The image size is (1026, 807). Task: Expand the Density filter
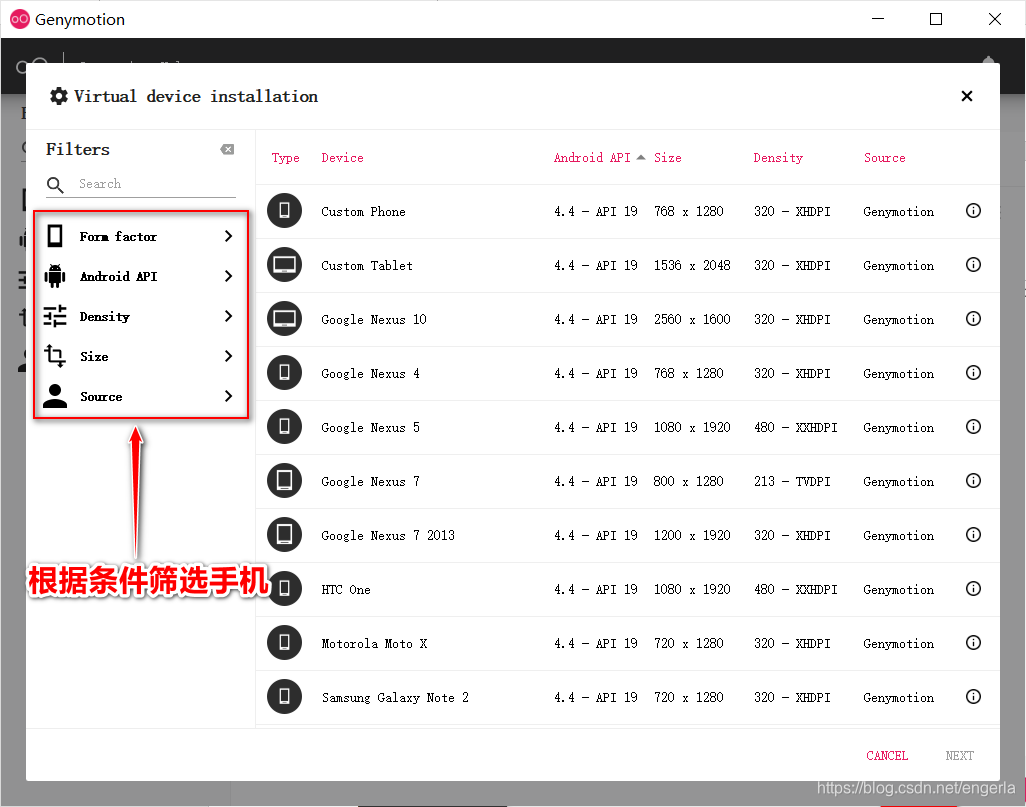click(x=141, y=316)
